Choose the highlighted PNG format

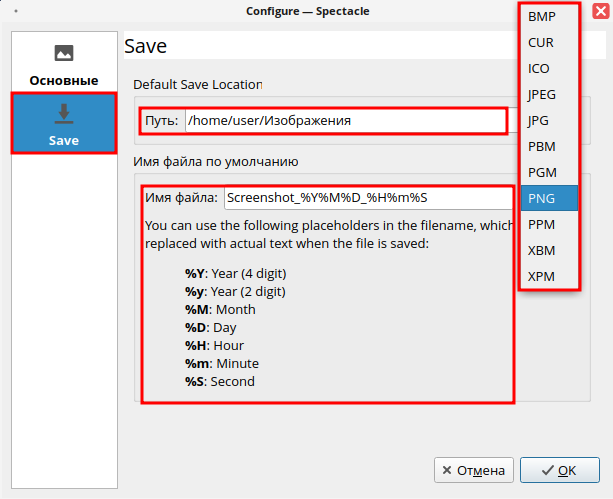coord(541,198)
